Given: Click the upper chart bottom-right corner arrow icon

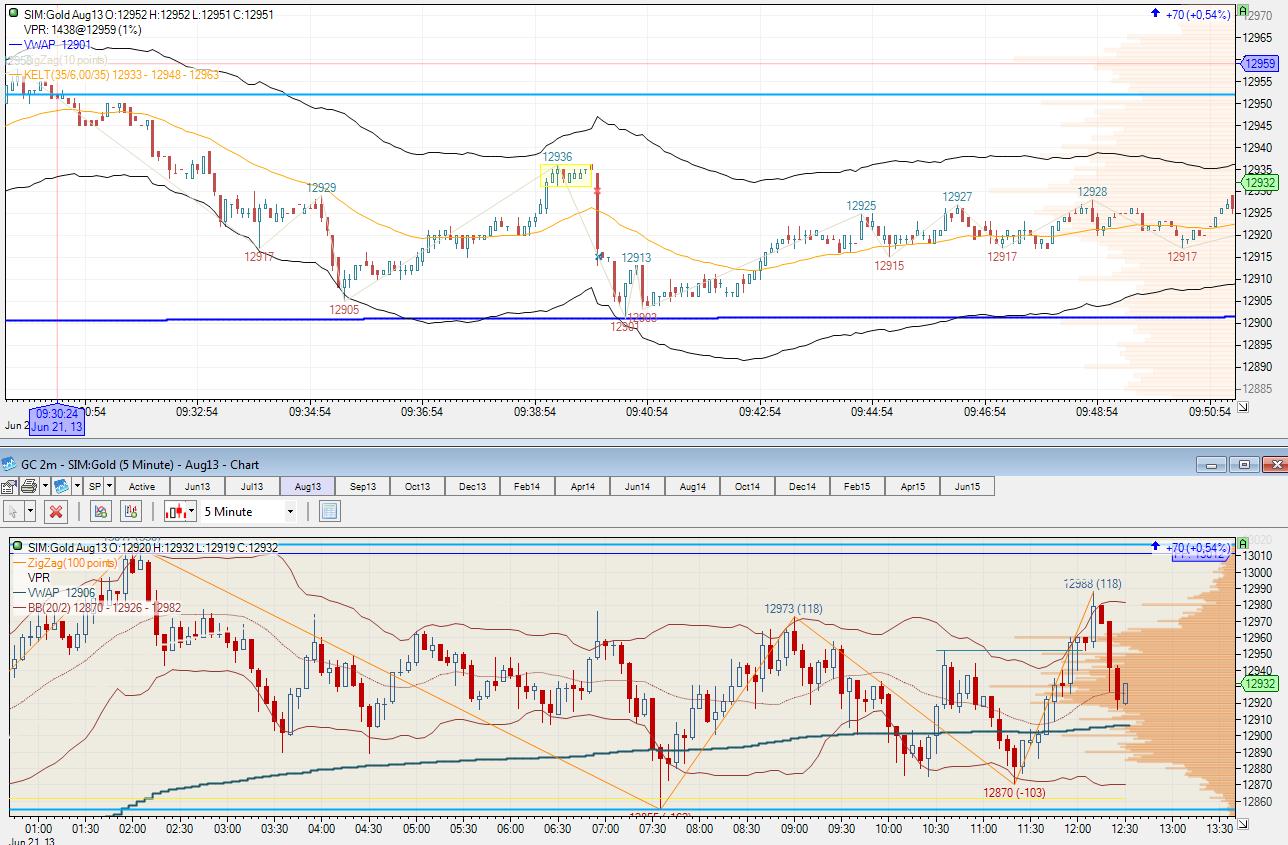Looking at the screenshot, I should coord(1243,407).
